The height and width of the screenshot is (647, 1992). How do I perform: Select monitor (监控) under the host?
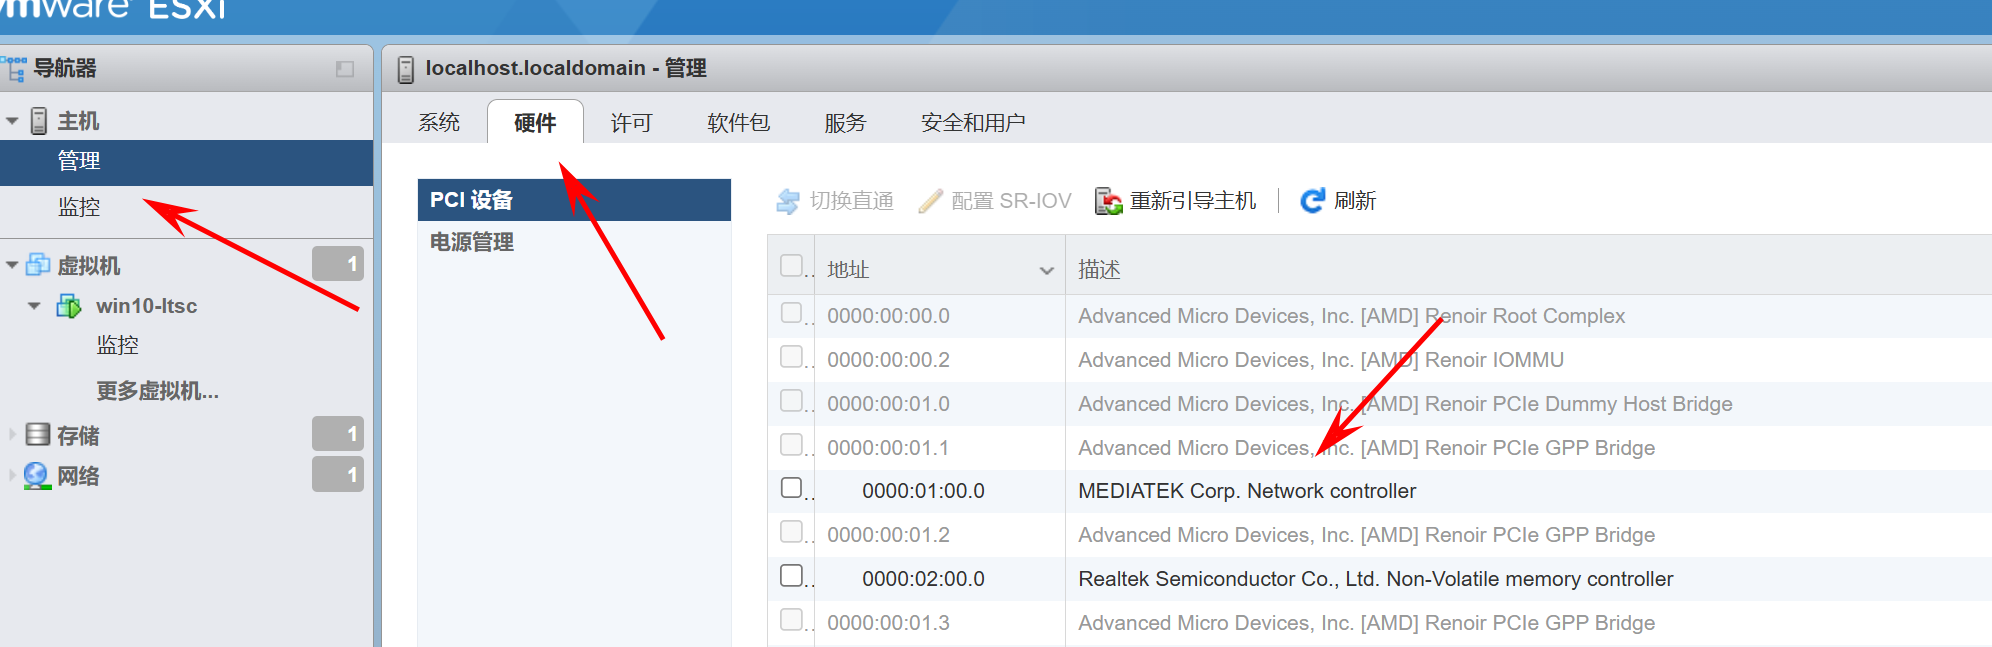[x=79, y=207]
